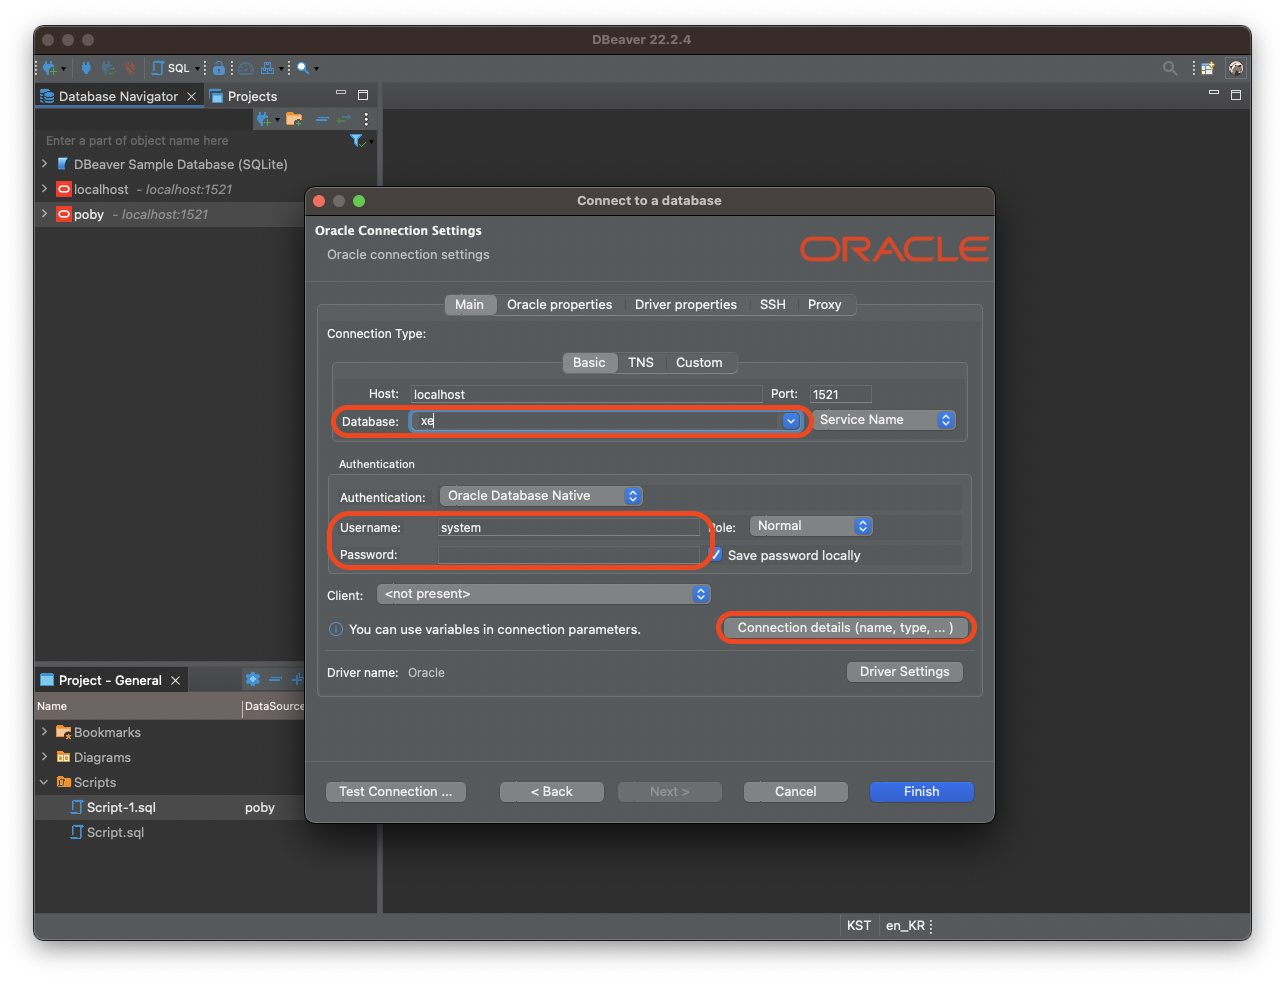Screen dimensions: 1285x982
Task: Open the Proxy tab
Action: click(x=825, y=305)
